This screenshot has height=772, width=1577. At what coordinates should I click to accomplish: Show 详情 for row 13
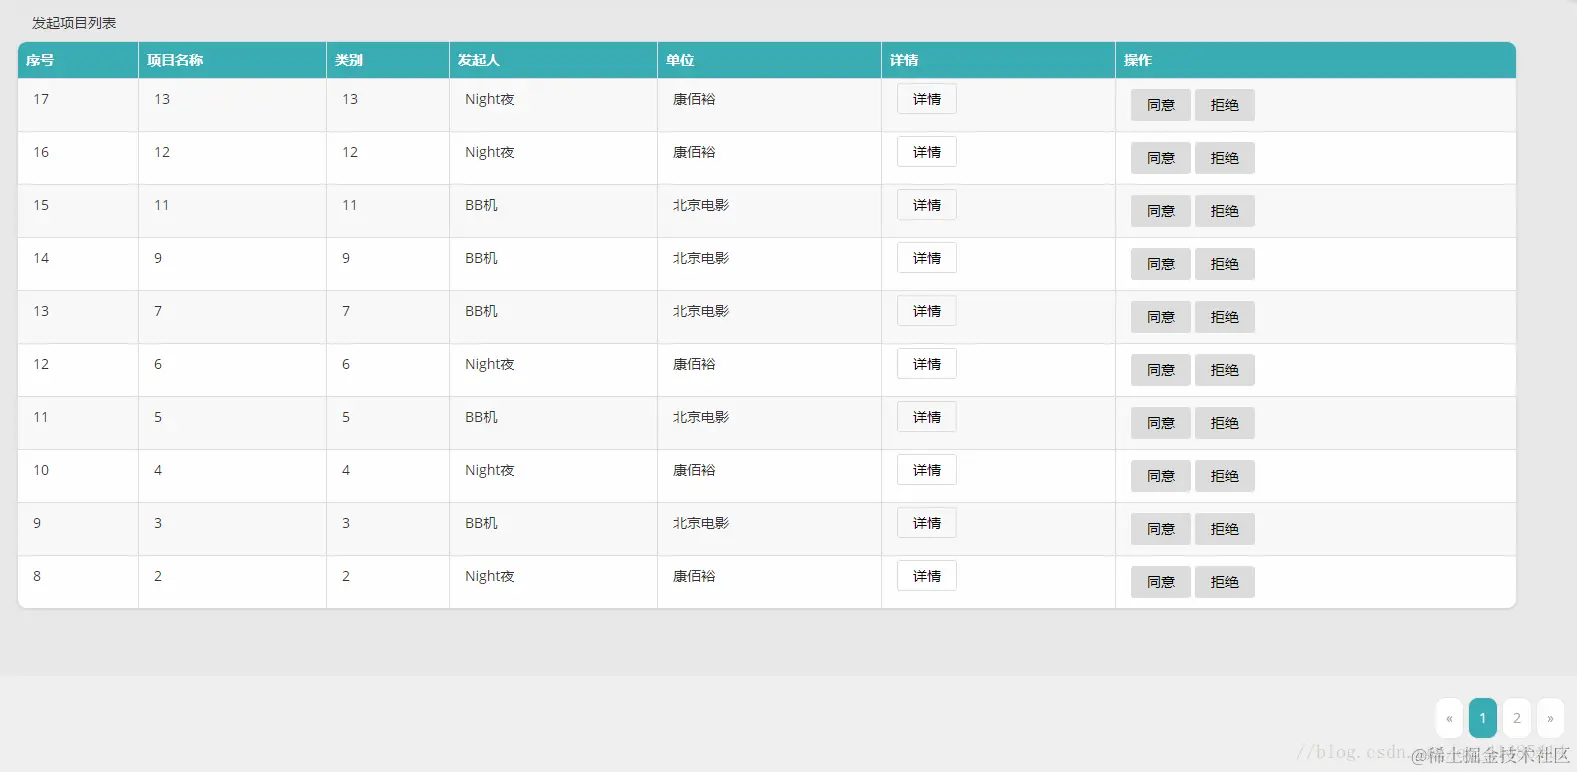tap(926, 311)
